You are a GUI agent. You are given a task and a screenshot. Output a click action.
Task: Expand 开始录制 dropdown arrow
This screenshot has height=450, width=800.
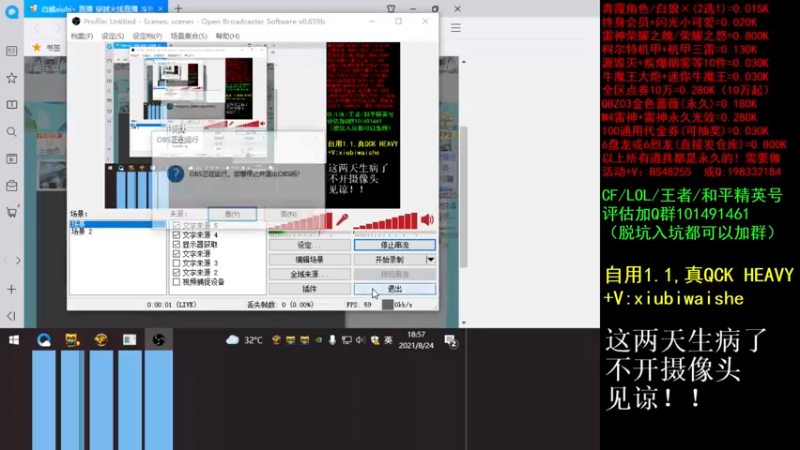[431, 260]
